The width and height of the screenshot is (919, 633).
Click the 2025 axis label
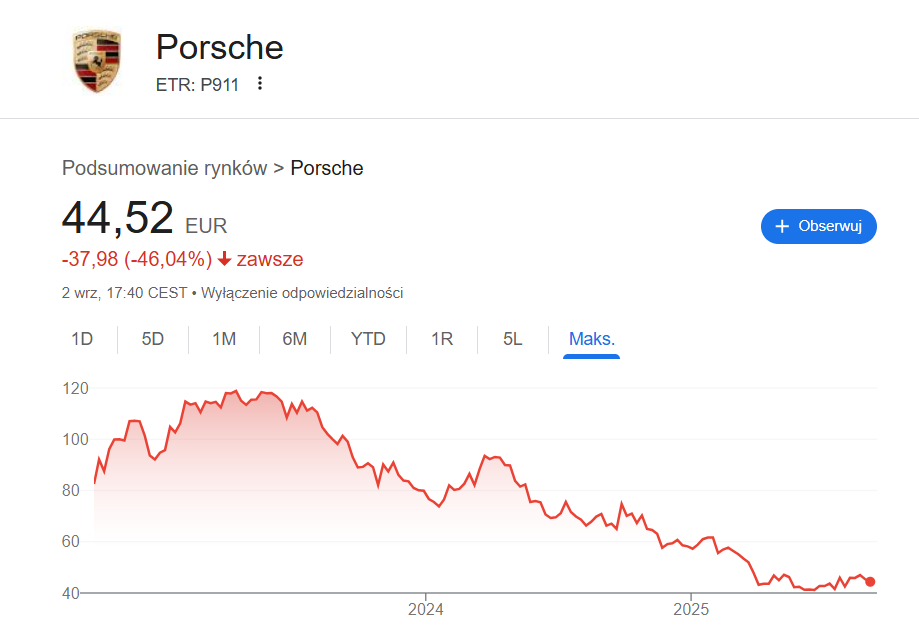(x=691, y=610)
